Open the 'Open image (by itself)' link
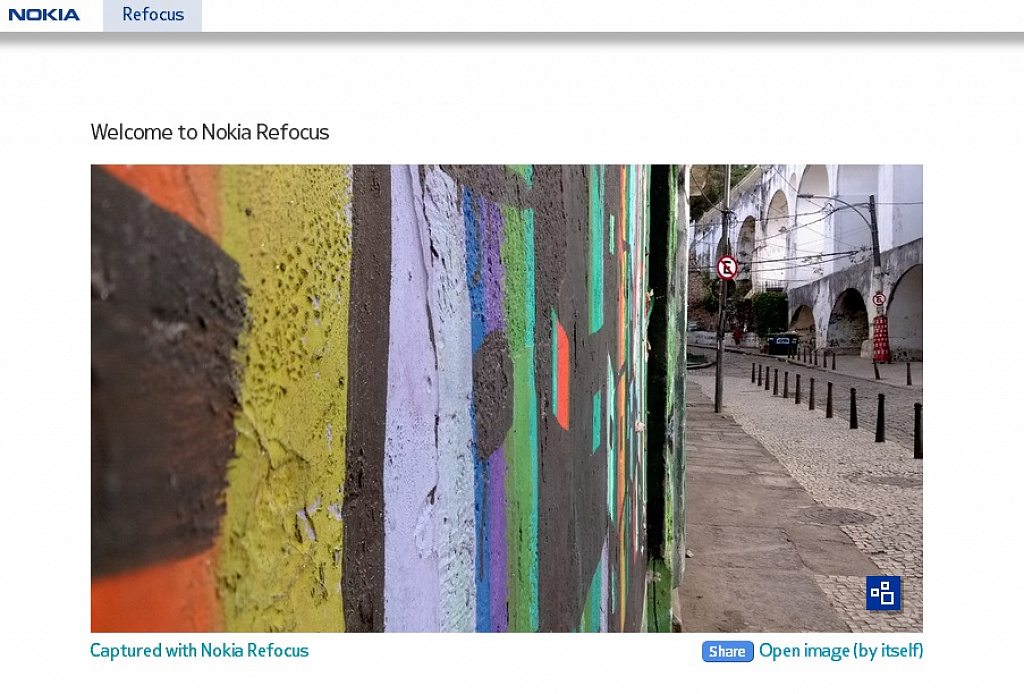Viewport: 1024px width, 694px height. 841,651
